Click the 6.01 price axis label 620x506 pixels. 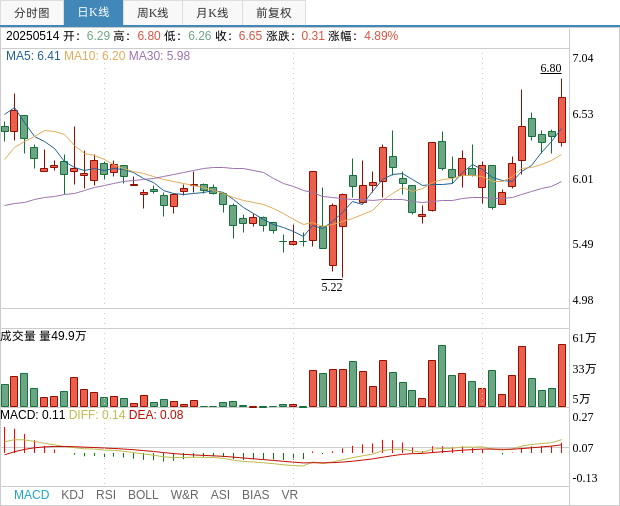coord(583,179)
